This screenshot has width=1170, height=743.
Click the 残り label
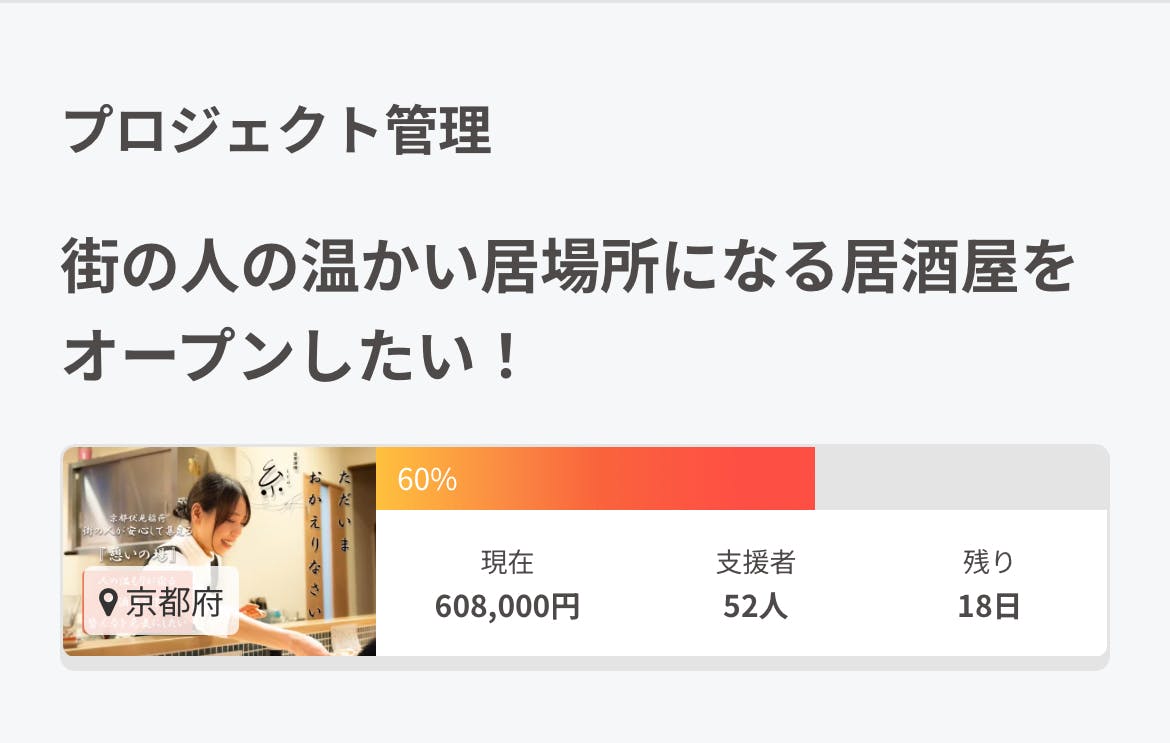(x=988, y=562)
